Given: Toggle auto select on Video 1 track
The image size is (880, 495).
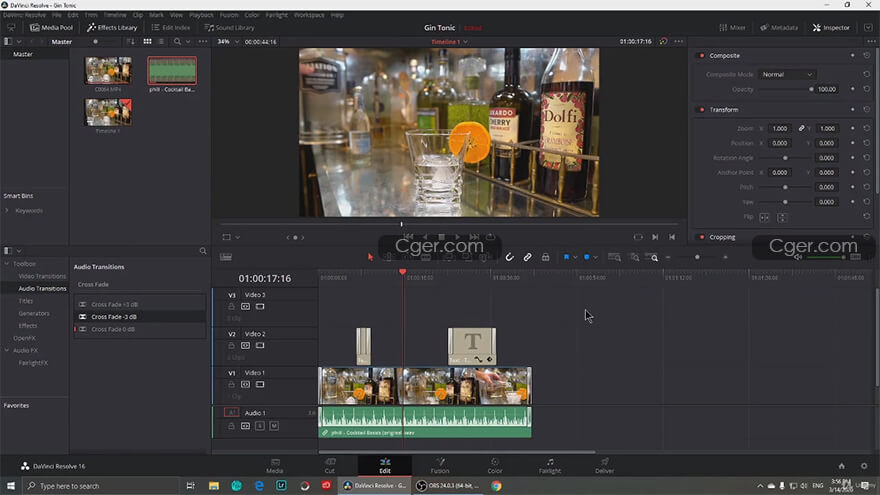Looking at the screenshot, I should tap(245, 384).
